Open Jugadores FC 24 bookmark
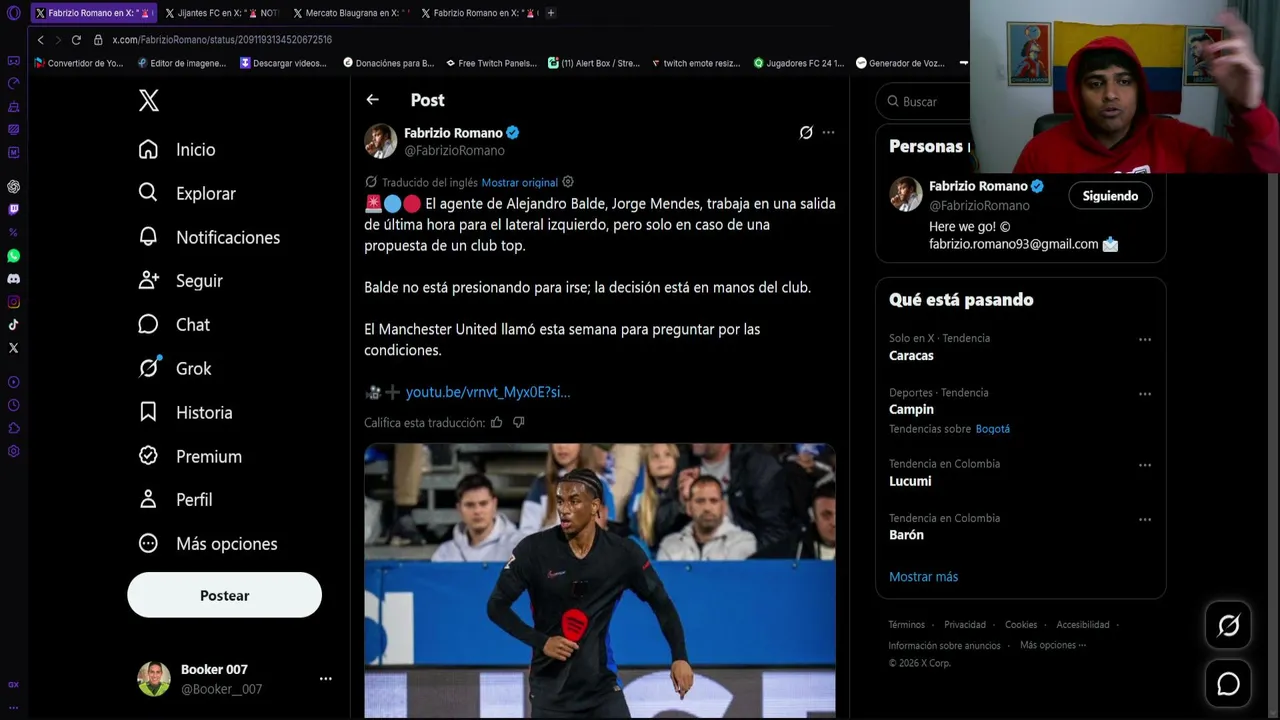This screenshot has height=720, width=1280. tap(799, 63)
